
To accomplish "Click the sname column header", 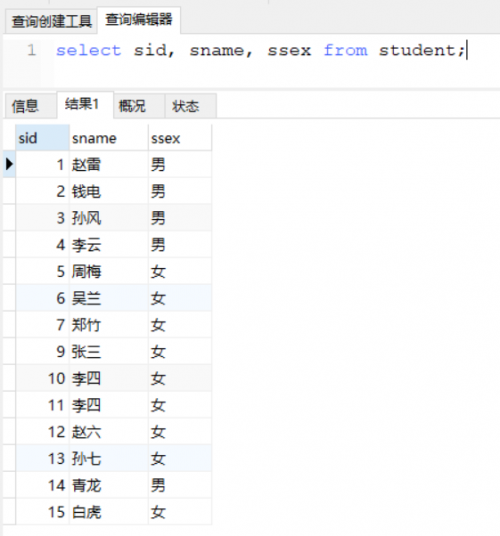I will pos(109,138).
